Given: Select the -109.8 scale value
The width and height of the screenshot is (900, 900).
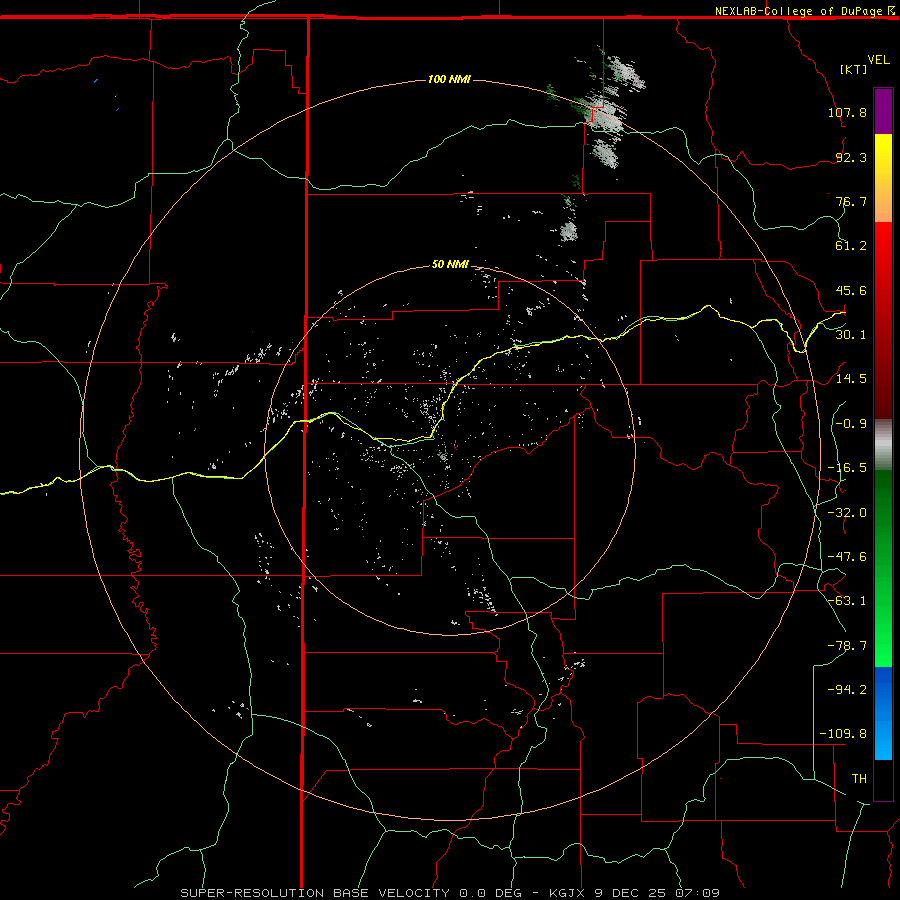Looking at the screenshot, I should point(843,734).
